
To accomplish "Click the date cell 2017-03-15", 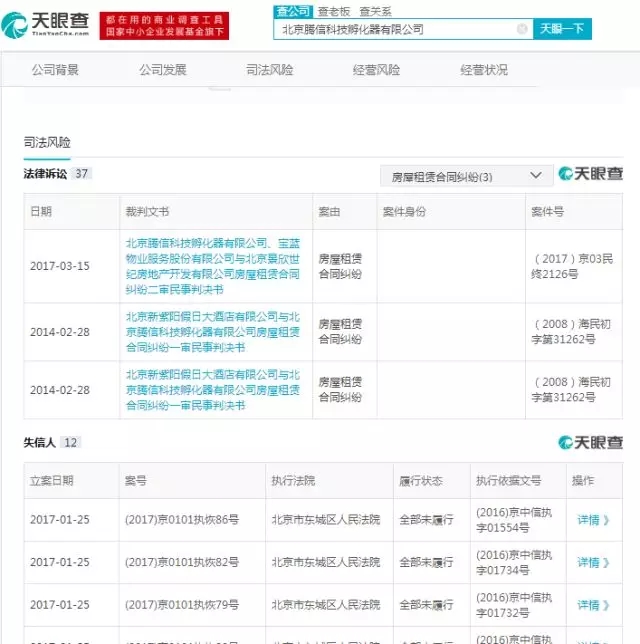I will point(60,266).
